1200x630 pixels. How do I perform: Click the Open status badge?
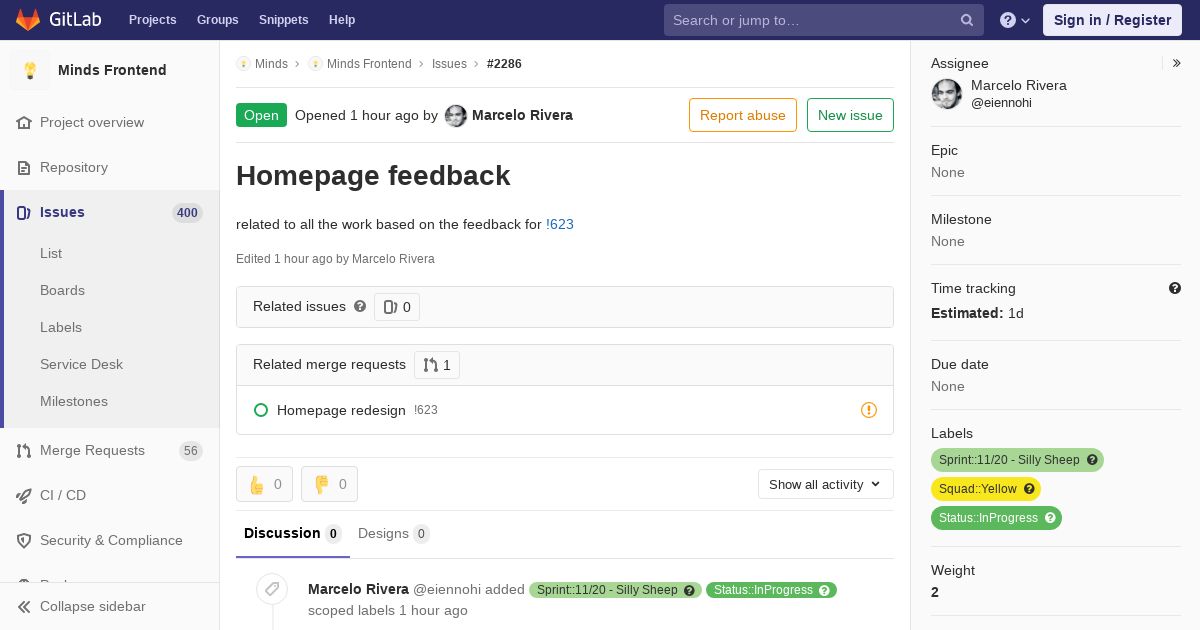[x=261, y=115]
